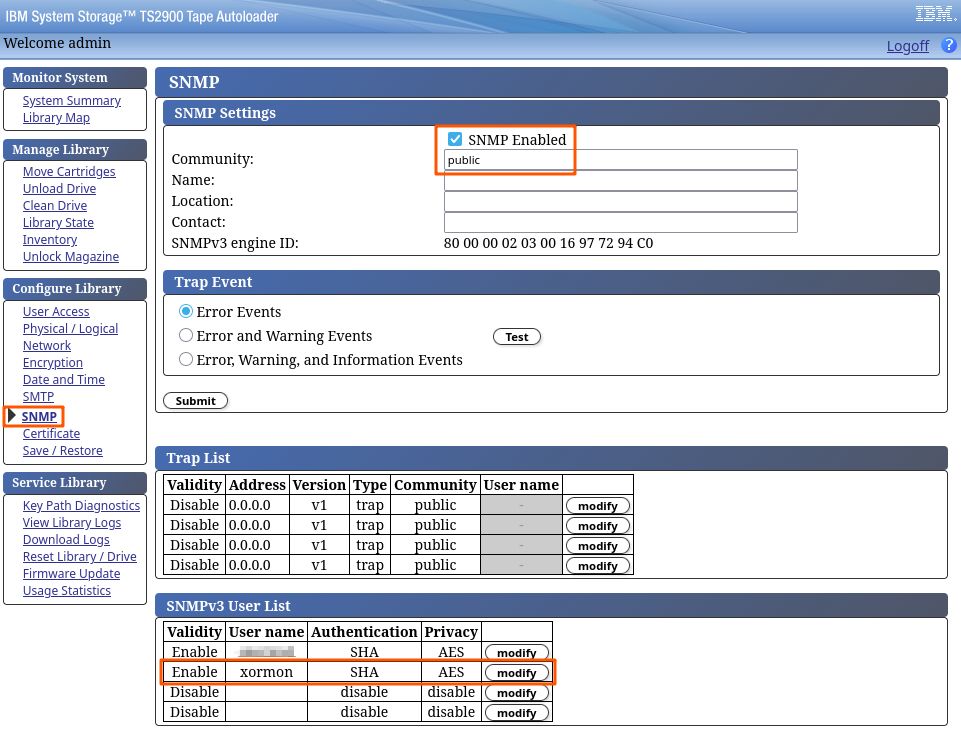Open the SNMP menu item in sidebar
This screenshot has width=961, height=737.
coord(39,416)
